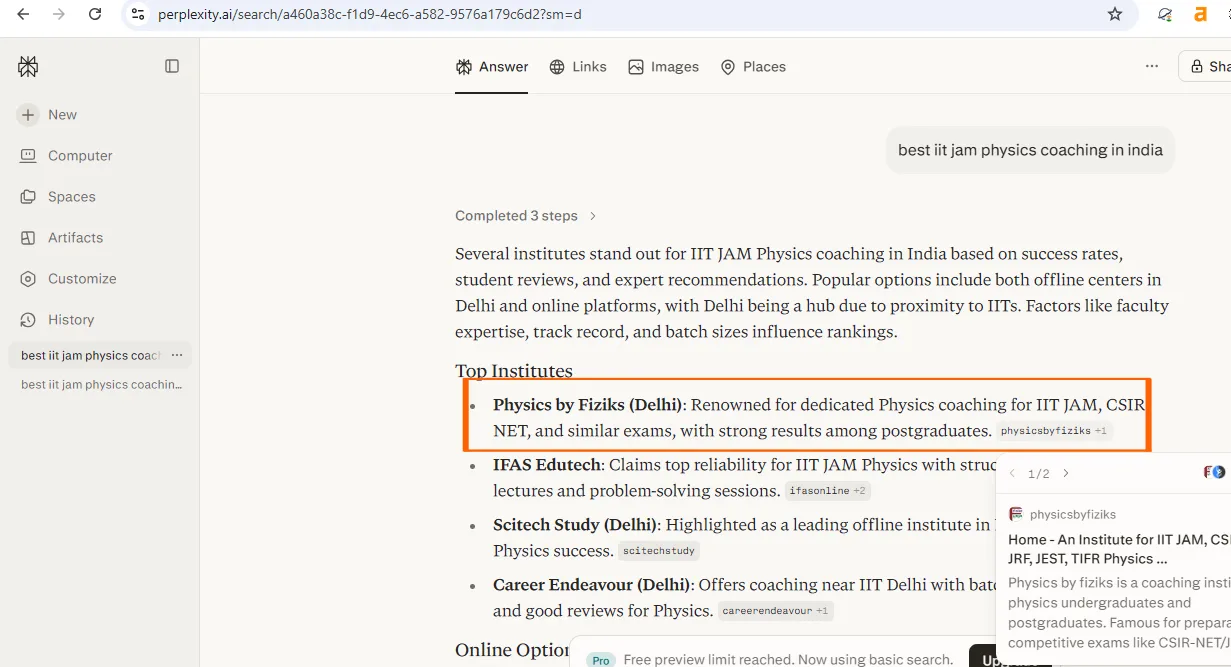Click the browser address bar URL
1231x667 pixels.
(370, 14)
